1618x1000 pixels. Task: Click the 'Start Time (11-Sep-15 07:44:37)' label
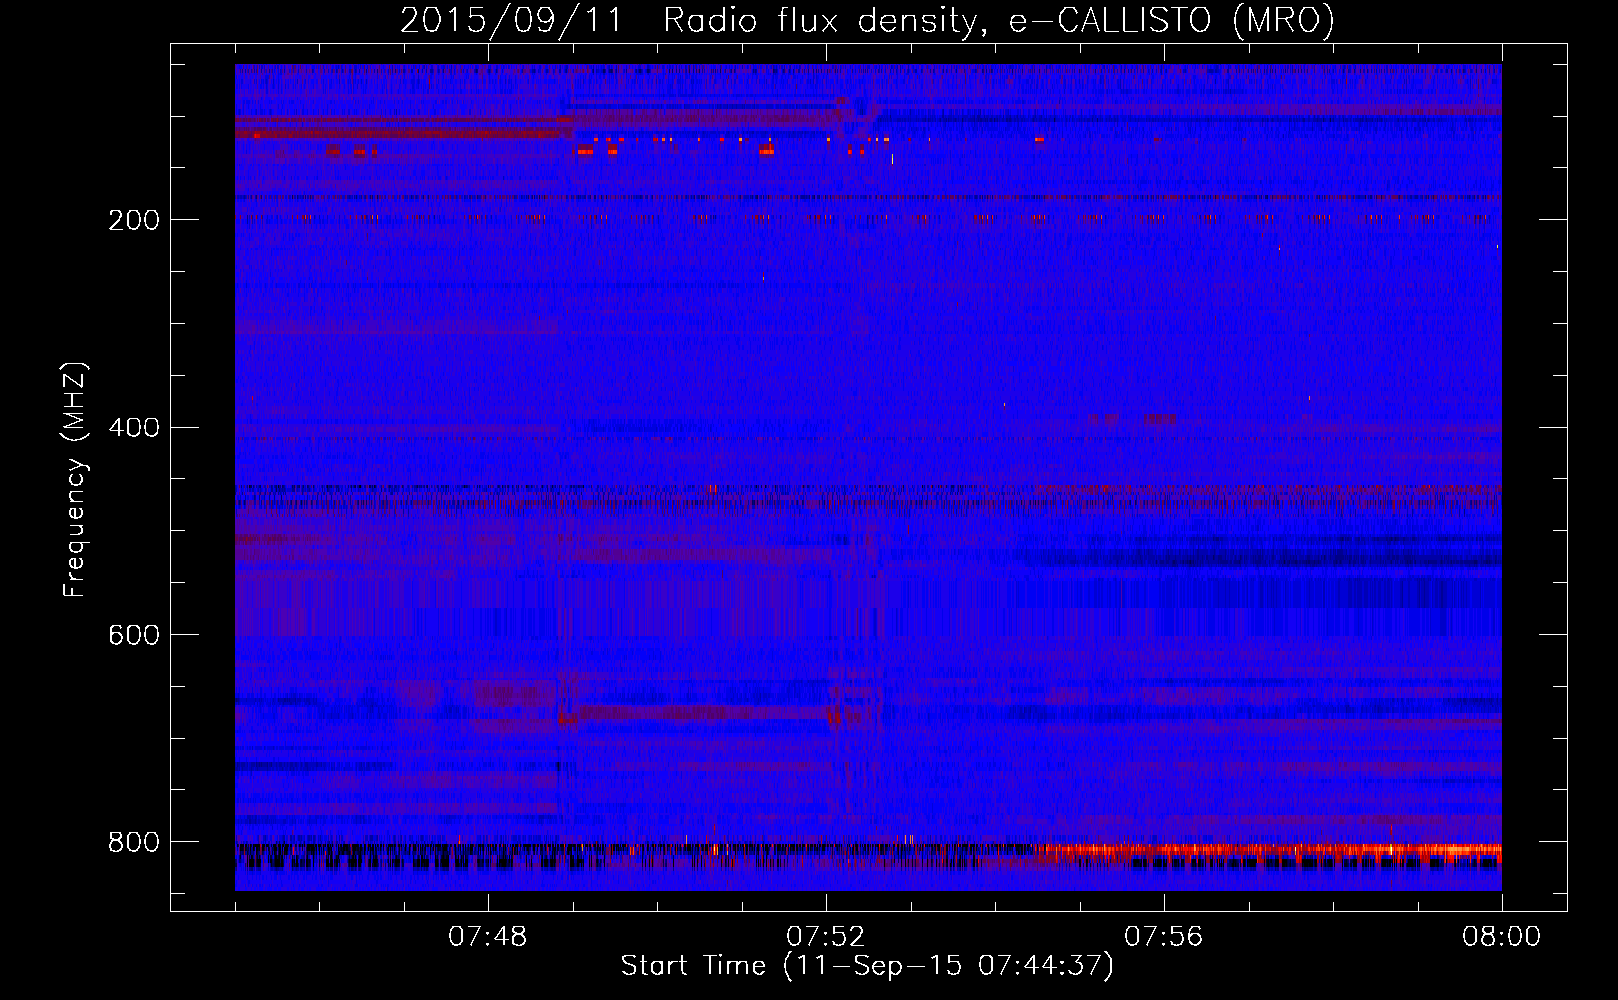[867, 966]
